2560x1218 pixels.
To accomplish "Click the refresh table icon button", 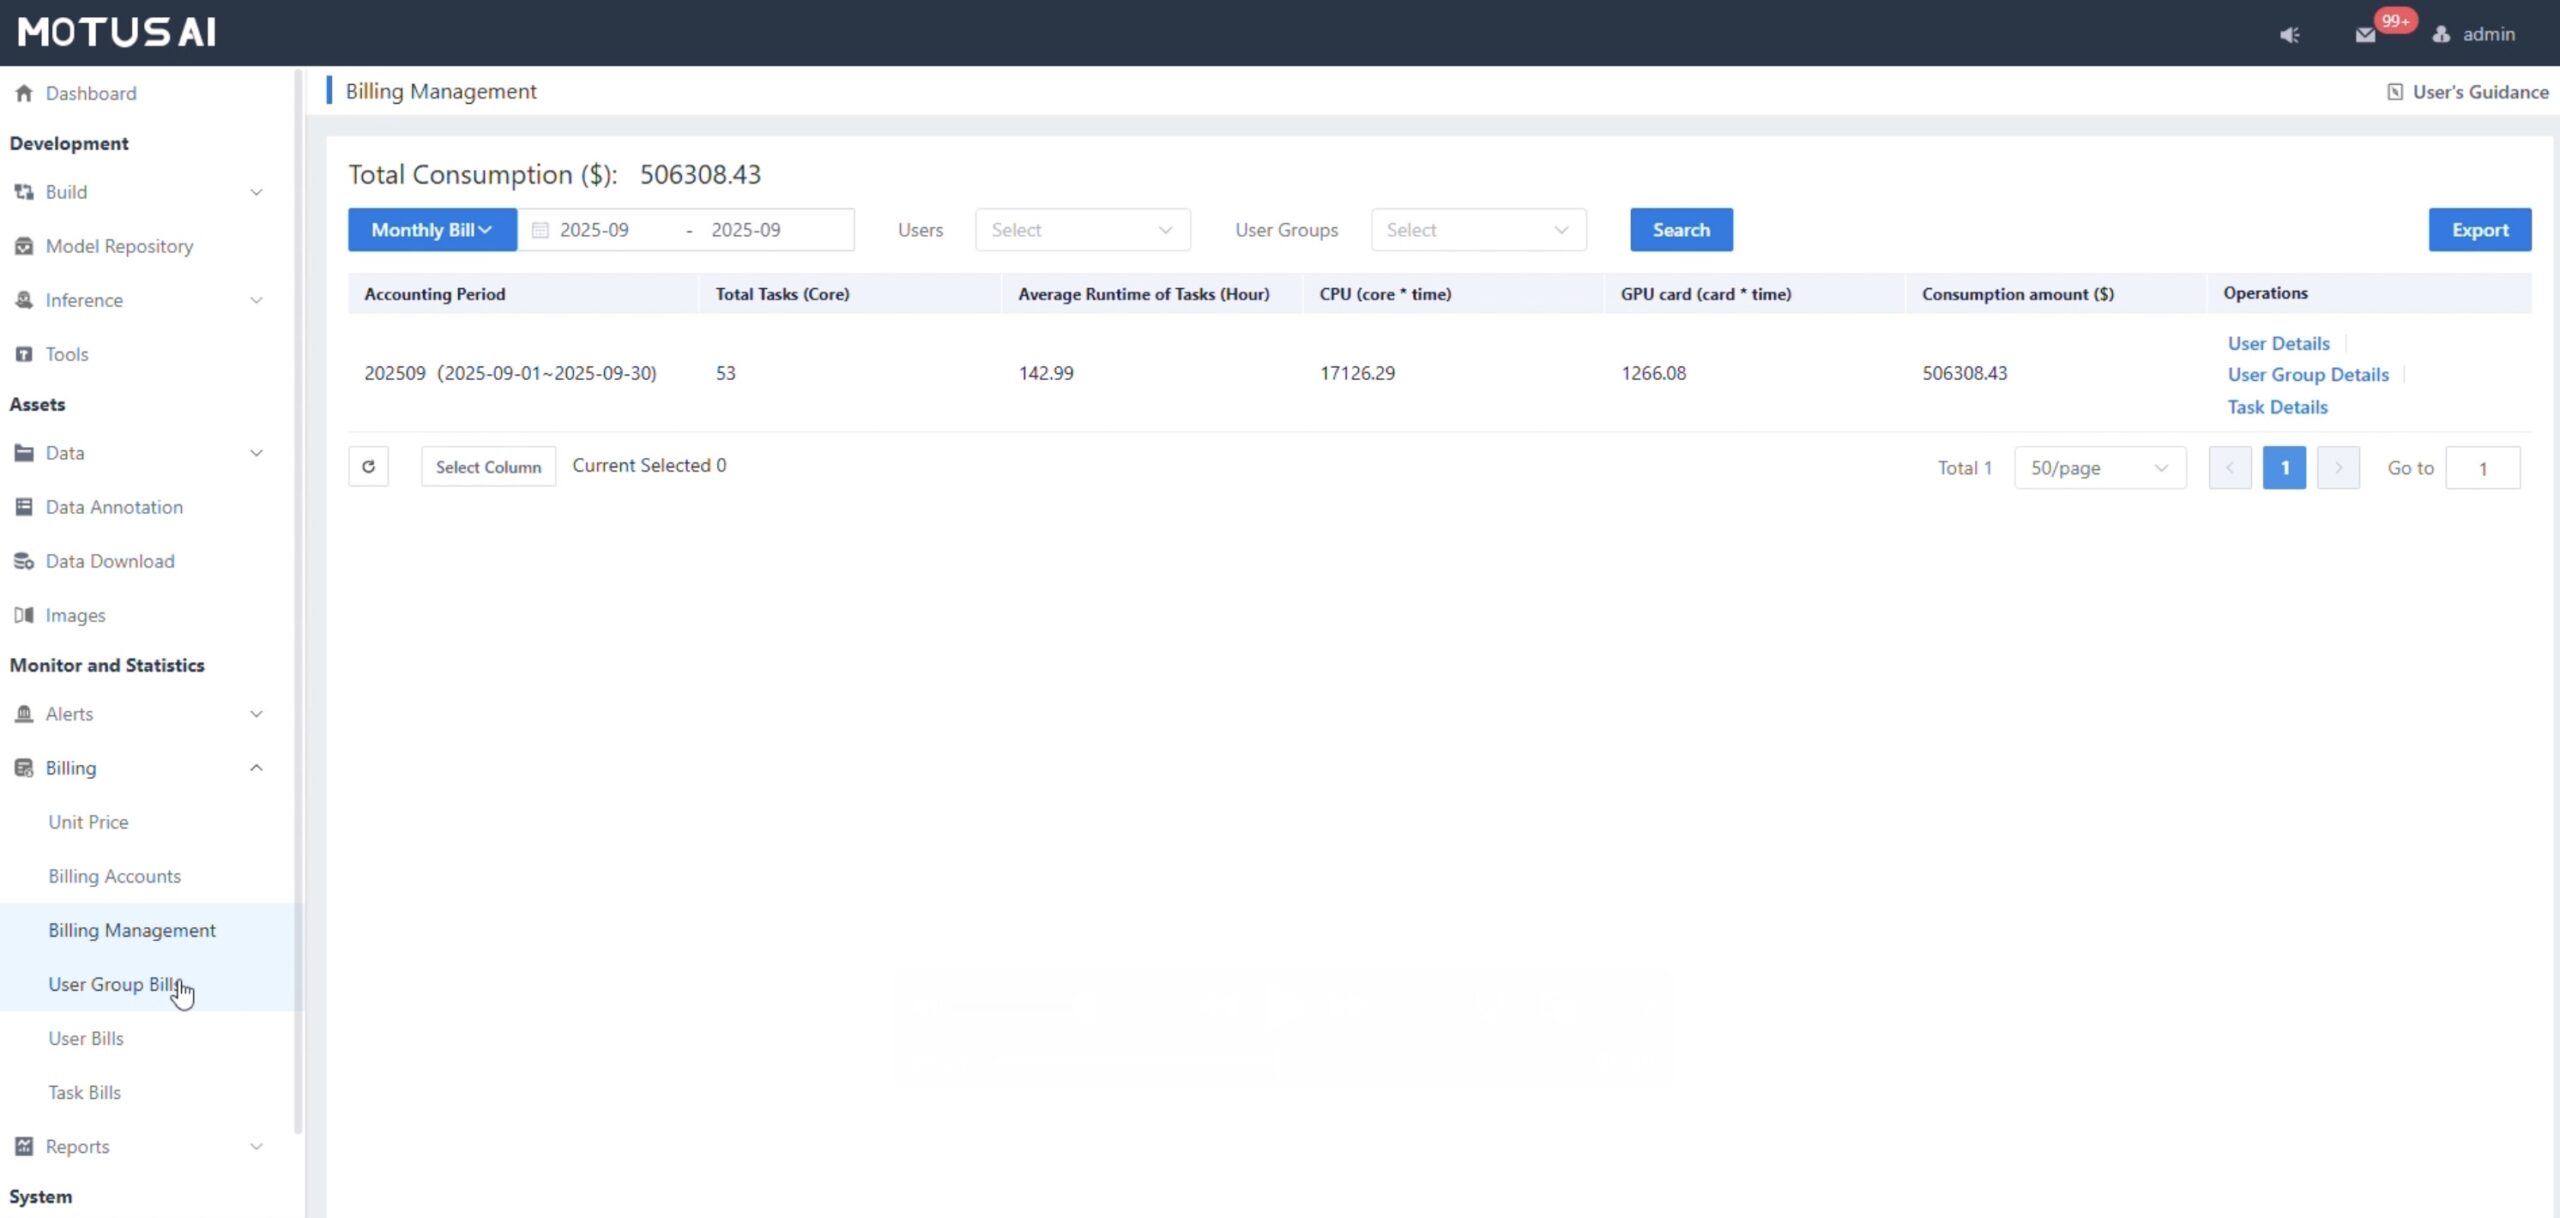I will 368,467.
